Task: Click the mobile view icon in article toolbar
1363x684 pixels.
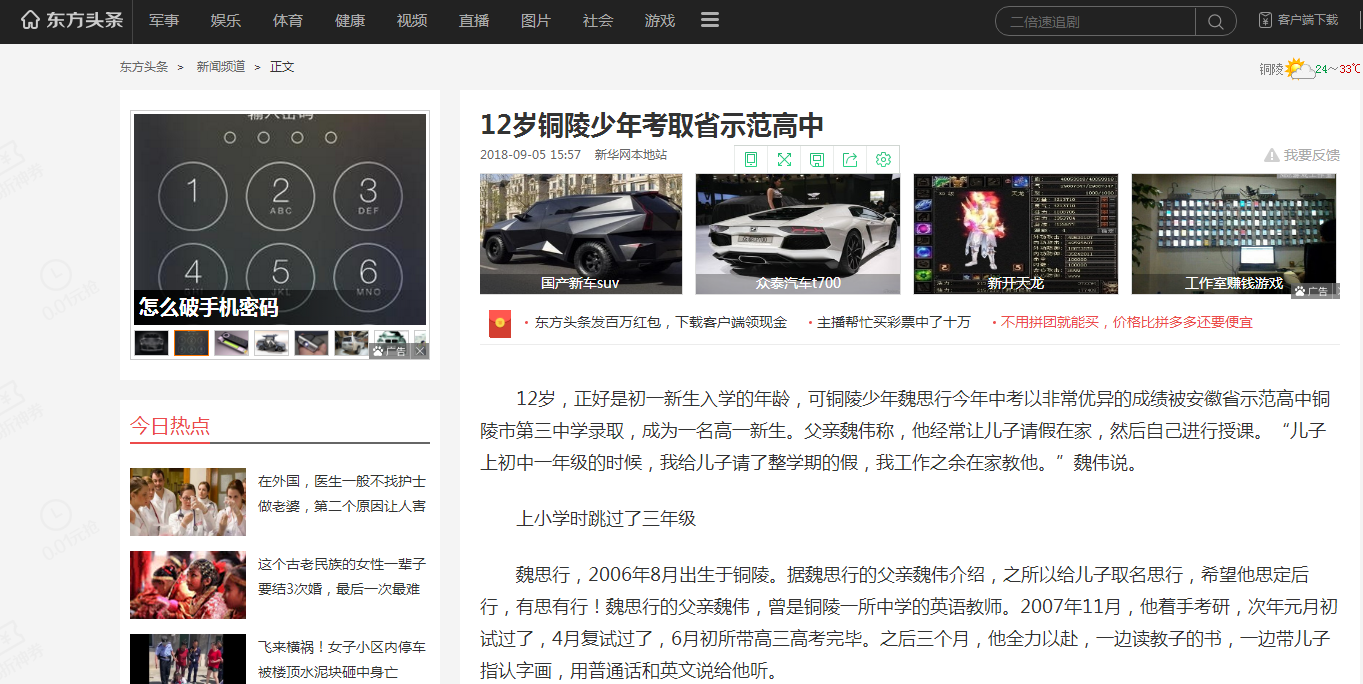Action: (x=751, y=159)
